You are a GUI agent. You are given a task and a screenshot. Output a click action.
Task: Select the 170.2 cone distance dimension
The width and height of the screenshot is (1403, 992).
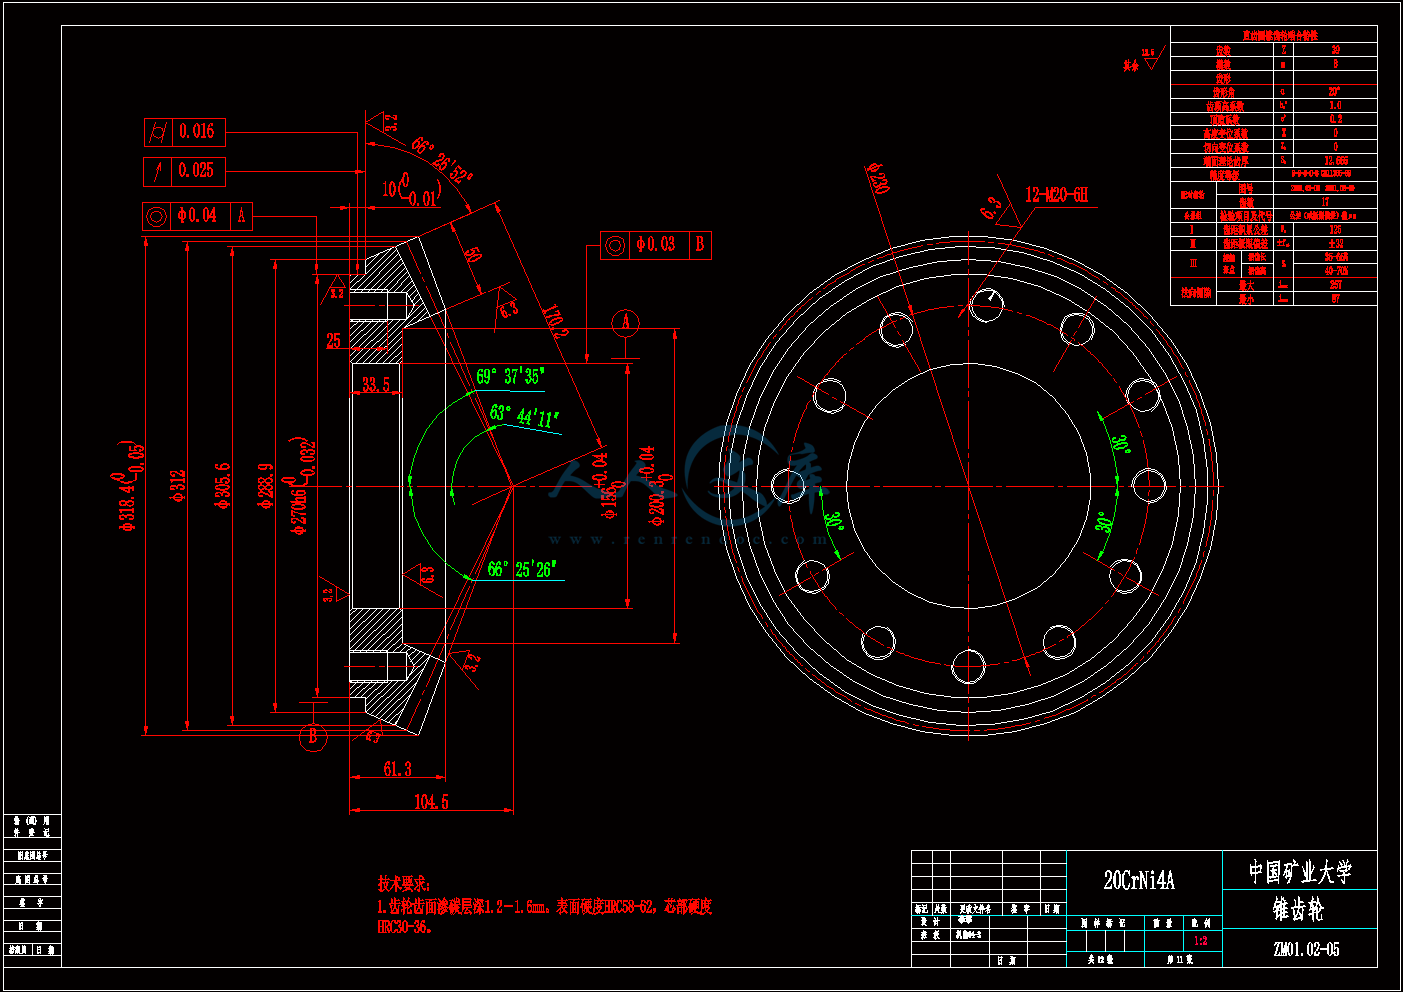555,321
